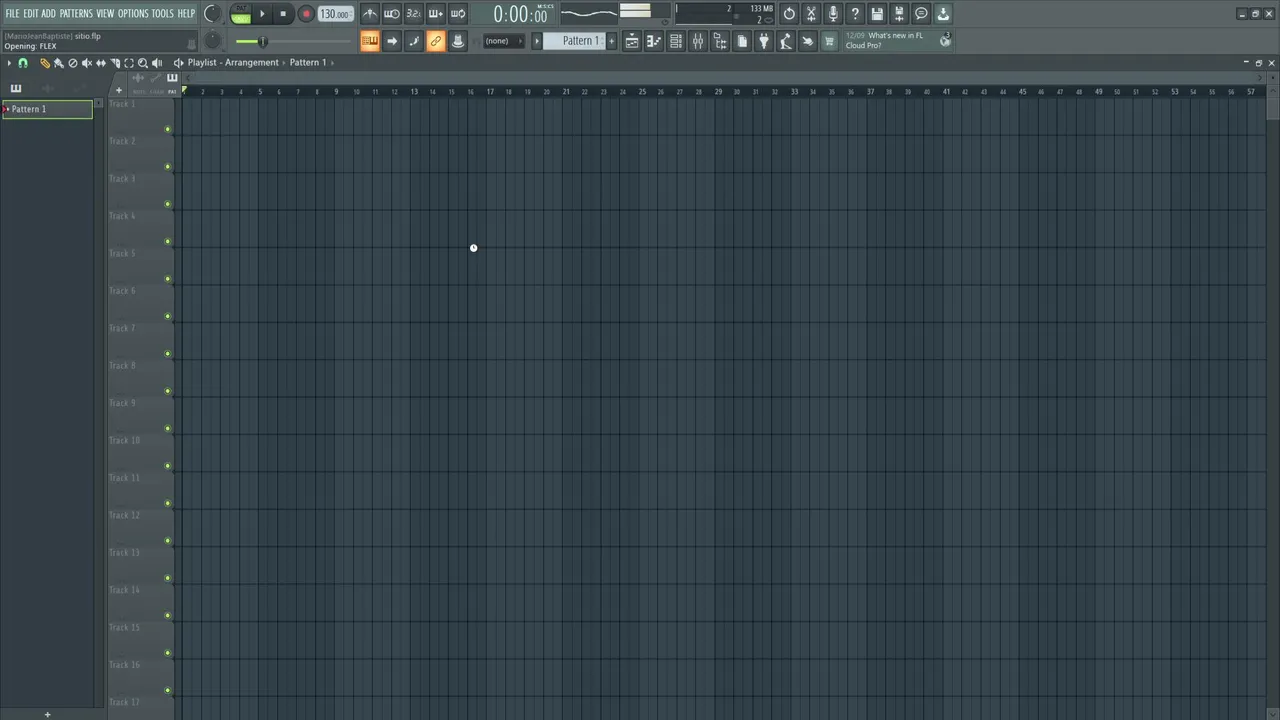
Task: Open the Channel rack view
Action: click(676, 41)
